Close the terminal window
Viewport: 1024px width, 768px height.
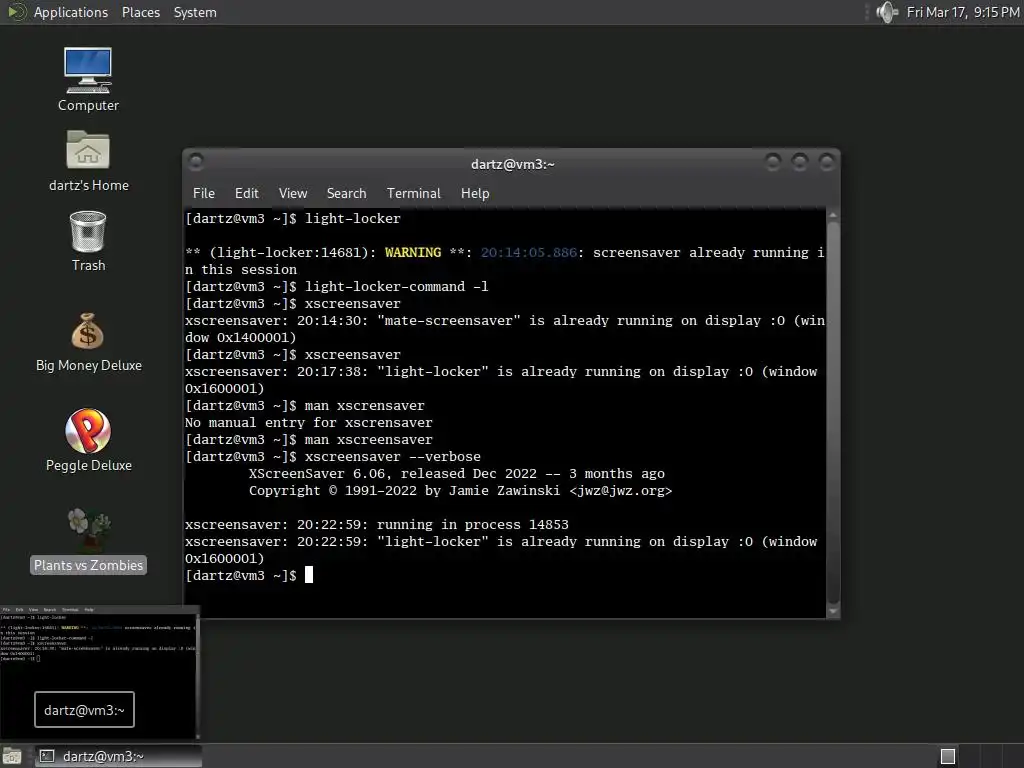[x=826, y=161]
